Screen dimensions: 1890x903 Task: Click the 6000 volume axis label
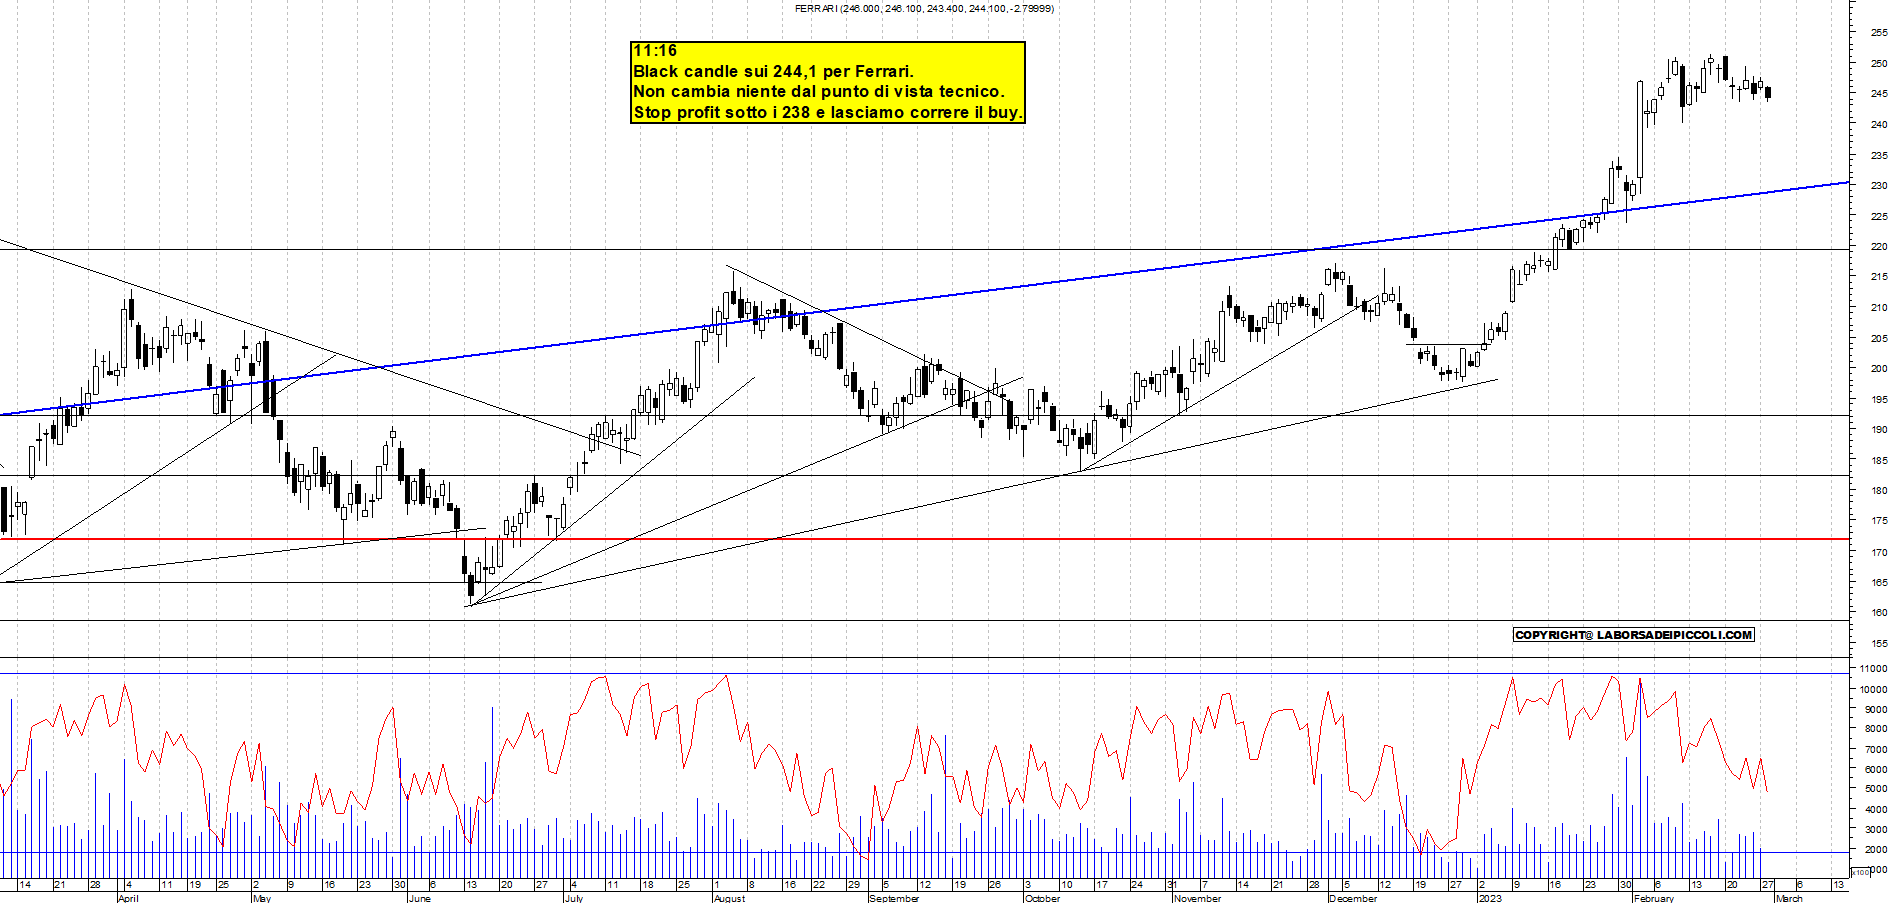(x=1876, y=769)
